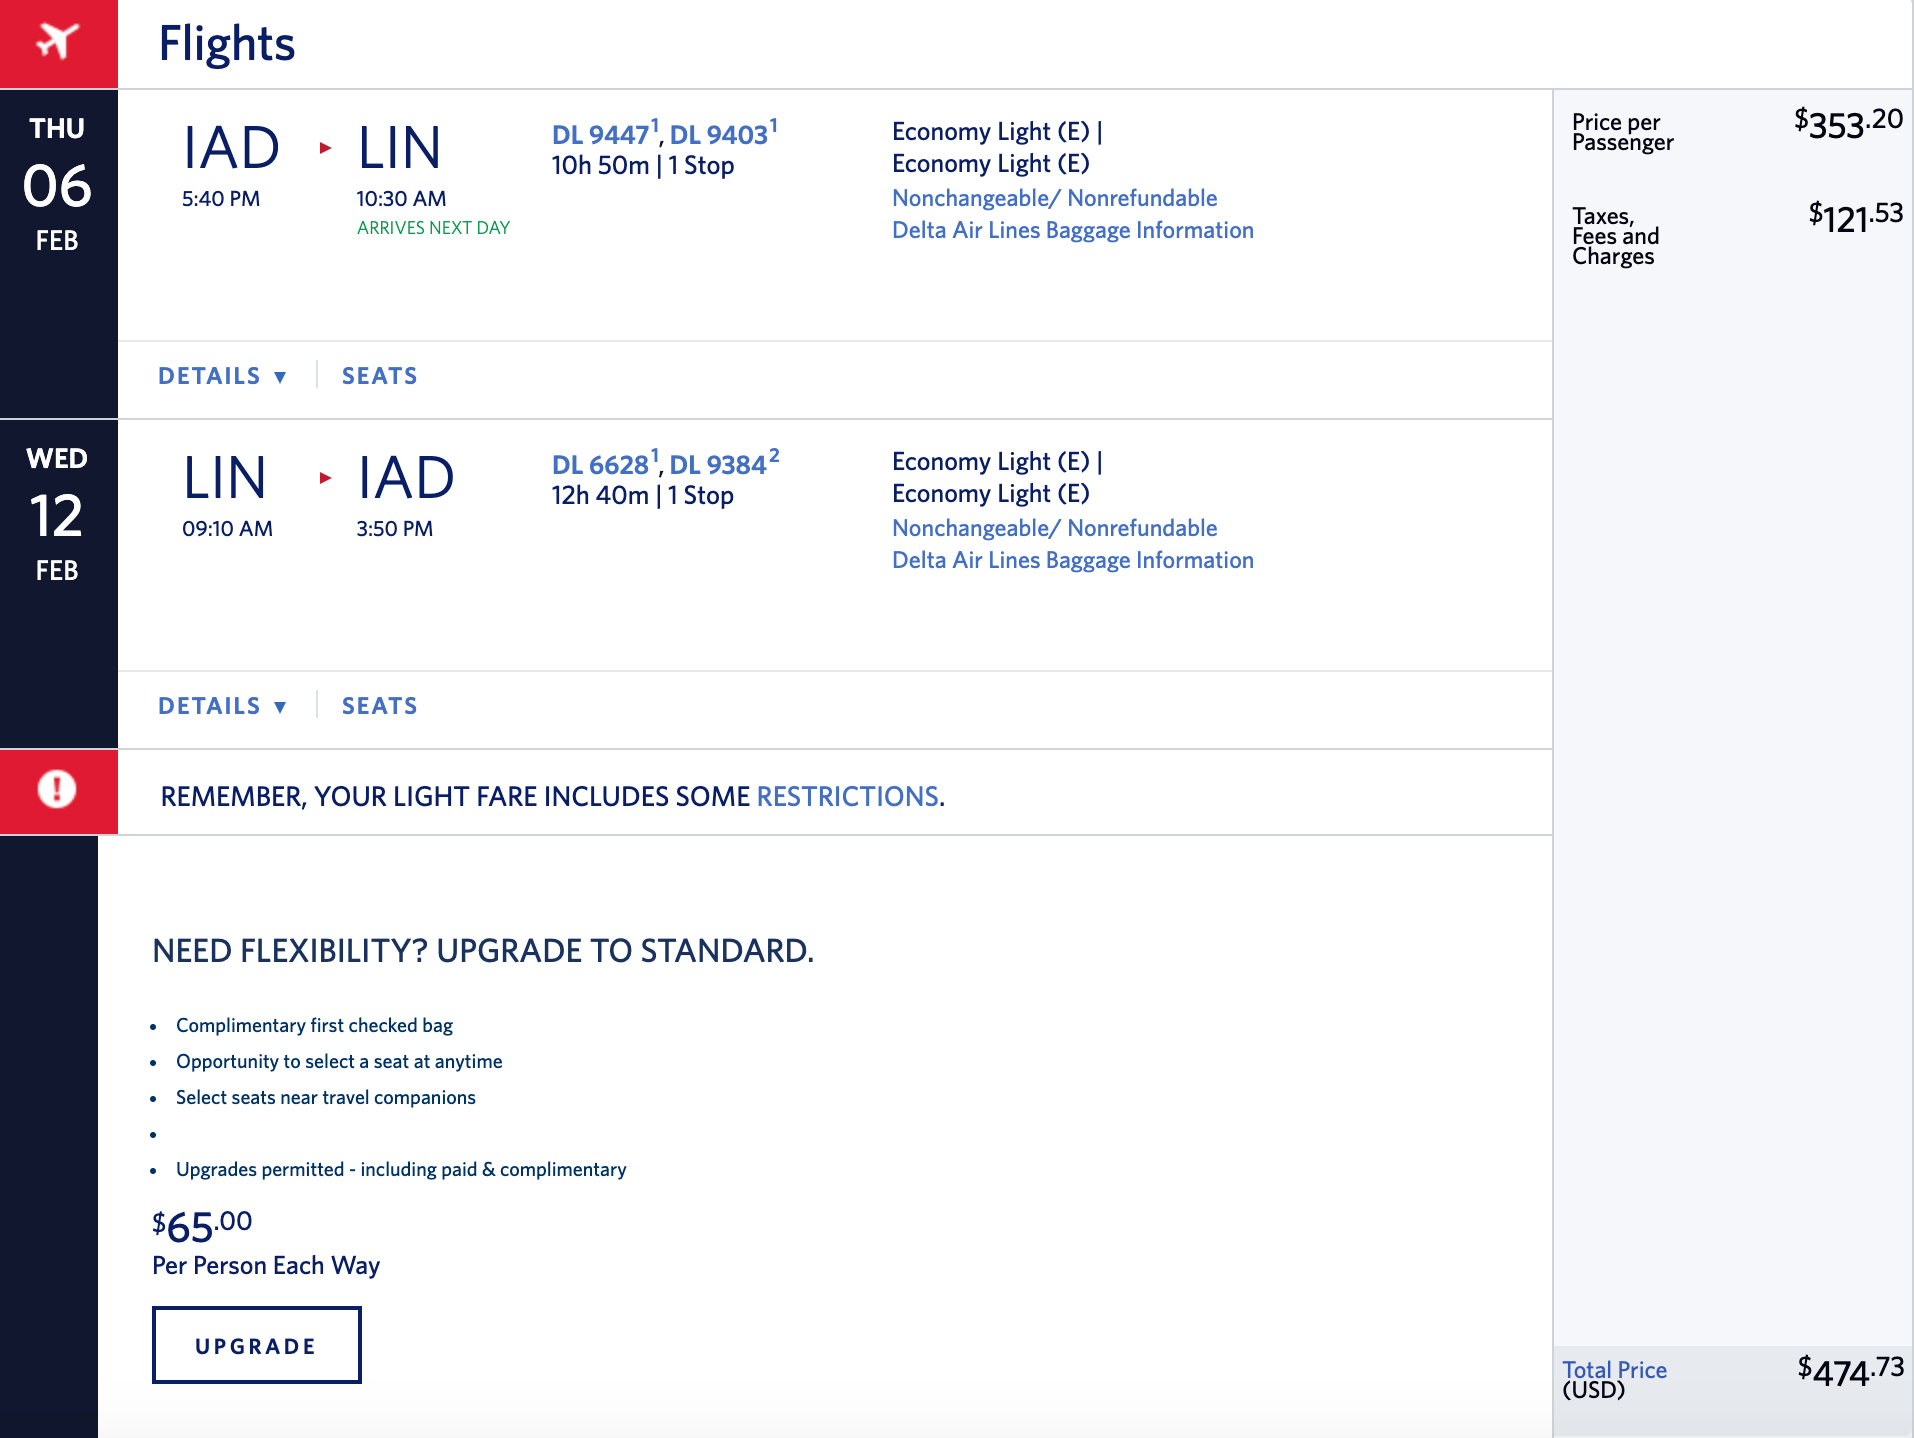
Task: Click red arrow between IAD and LIN
Action: click(325, 148)
